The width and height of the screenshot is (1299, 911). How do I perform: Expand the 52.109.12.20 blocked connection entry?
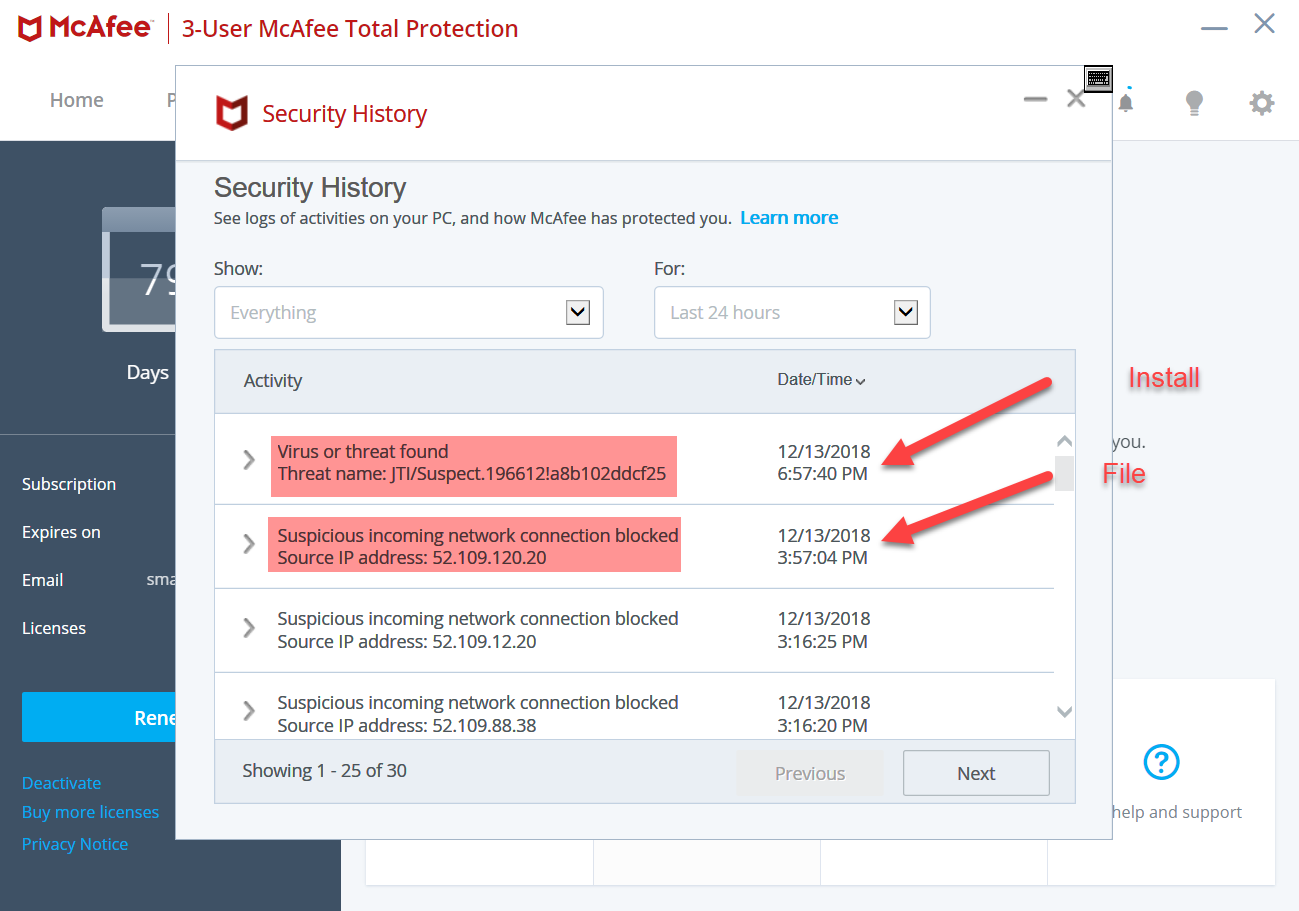coord(249,627)
